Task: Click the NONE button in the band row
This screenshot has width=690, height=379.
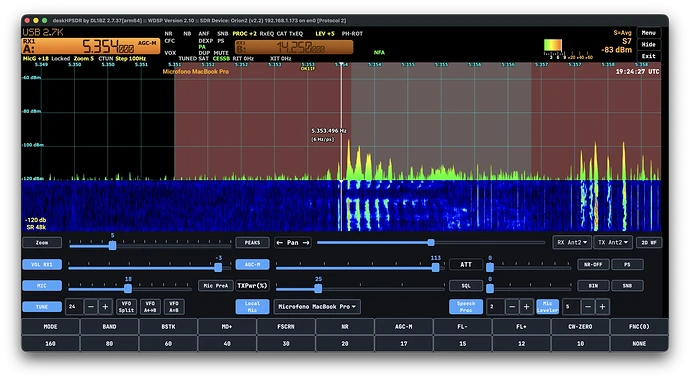Action: pos(639,343)
